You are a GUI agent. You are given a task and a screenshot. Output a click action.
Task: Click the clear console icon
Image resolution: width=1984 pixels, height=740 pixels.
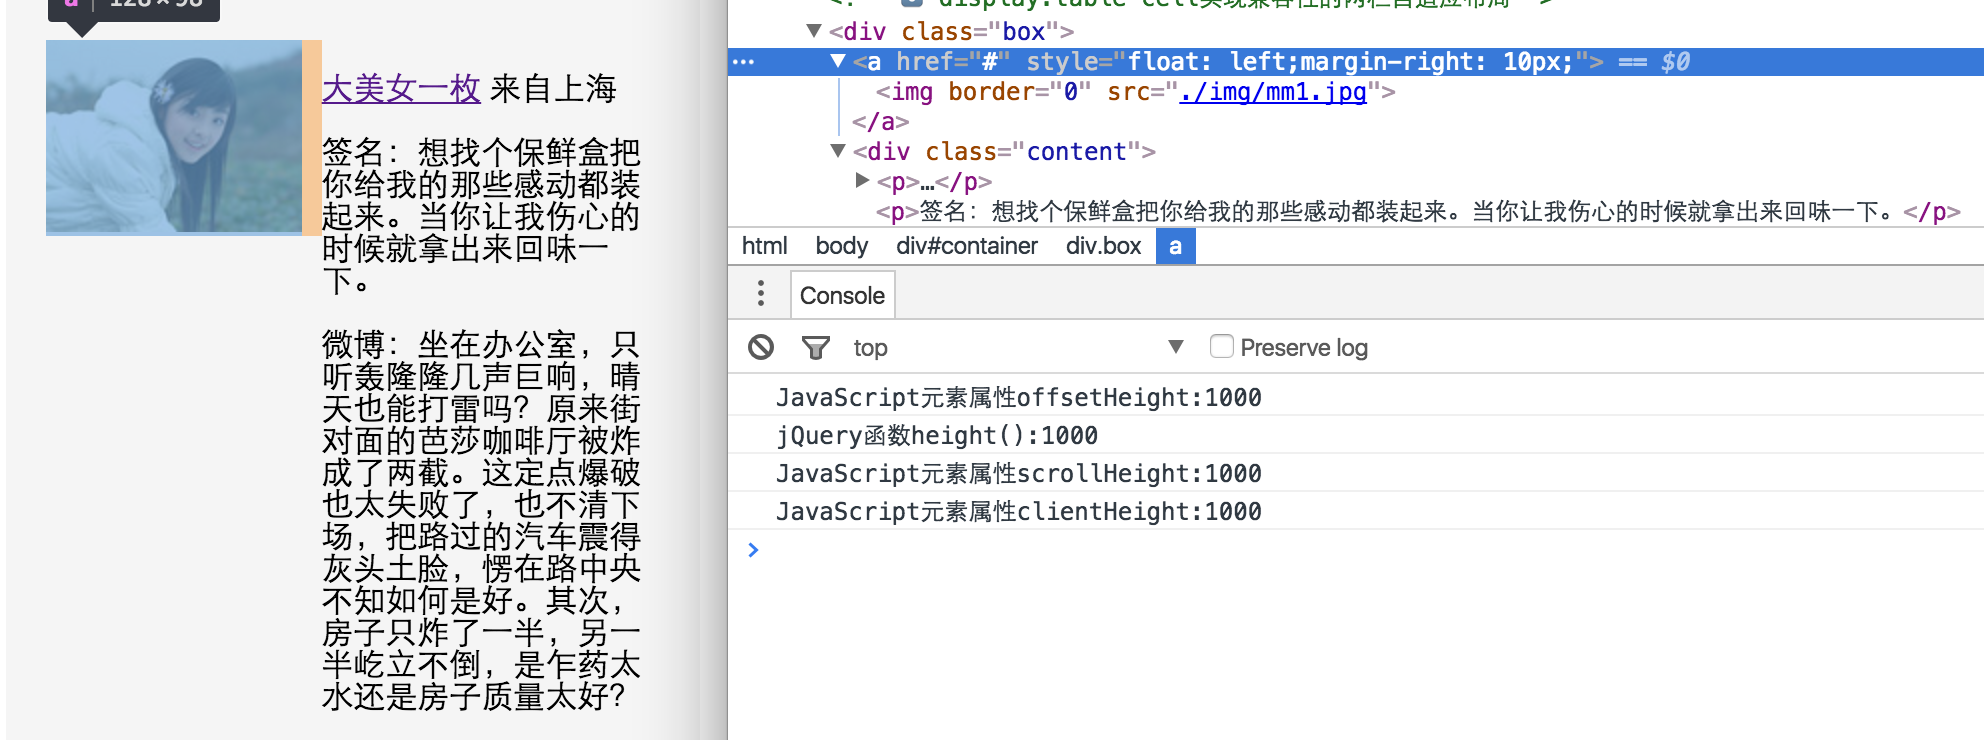click(x=761, y=347)
